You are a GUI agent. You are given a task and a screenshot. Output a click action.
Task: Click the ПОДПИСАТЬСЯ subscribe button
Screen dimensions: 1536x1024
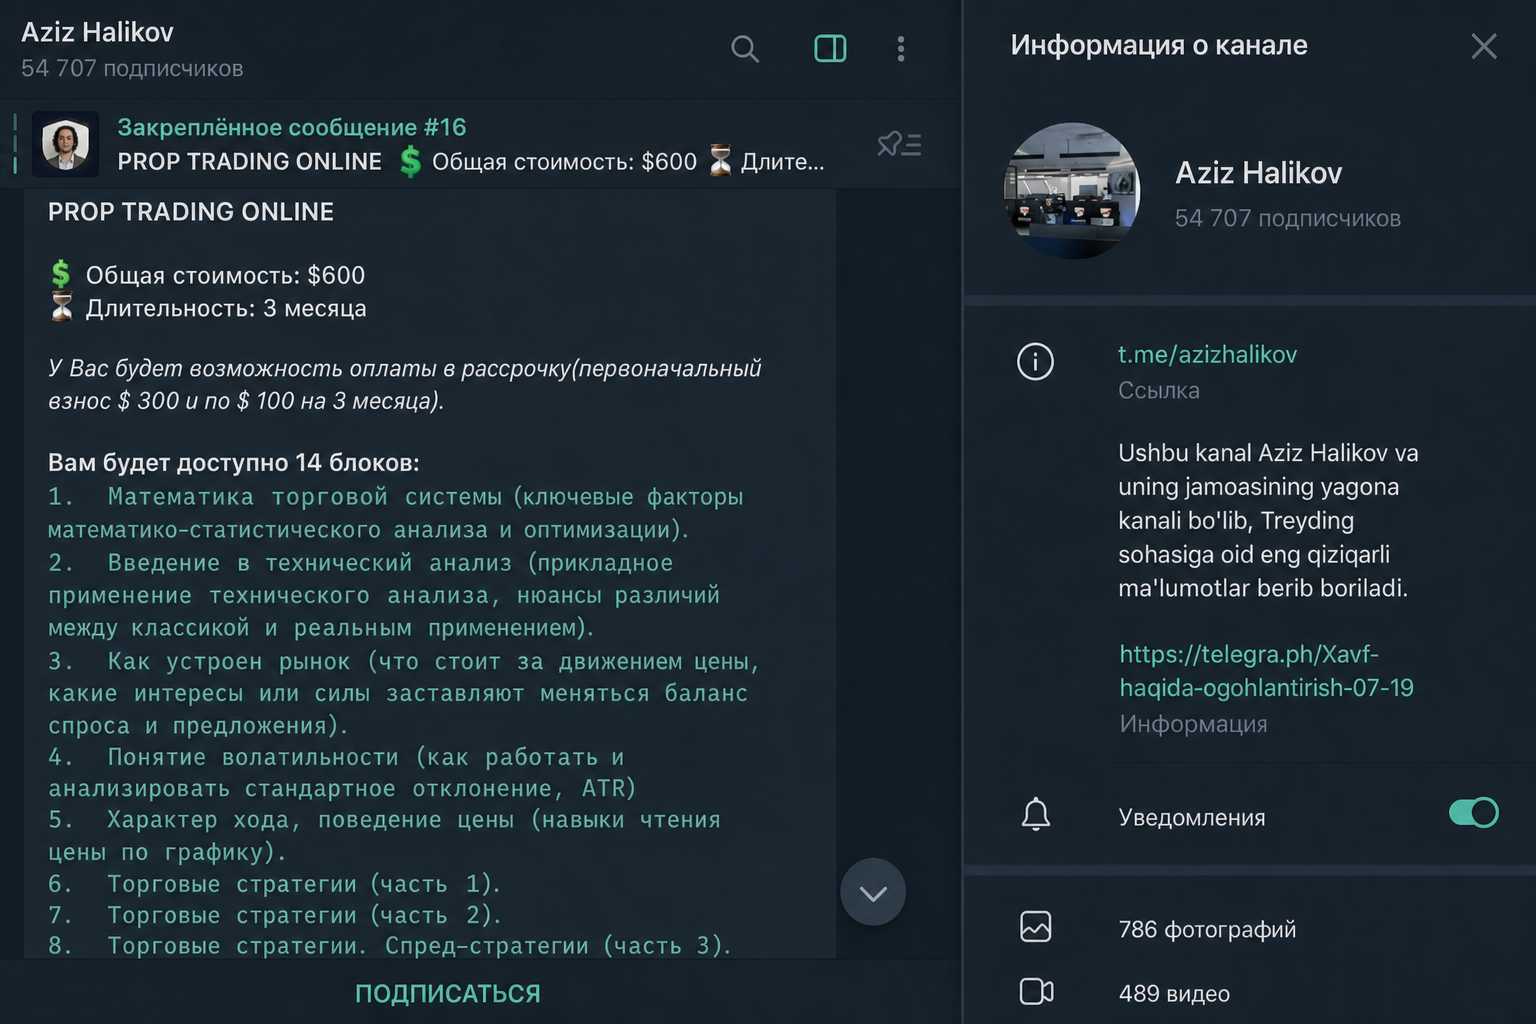tap(448, 994)
